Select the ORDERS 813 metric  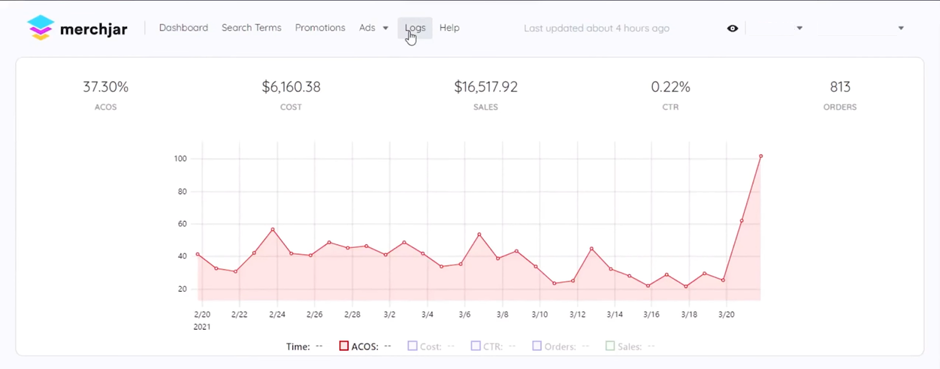[840, 95]
